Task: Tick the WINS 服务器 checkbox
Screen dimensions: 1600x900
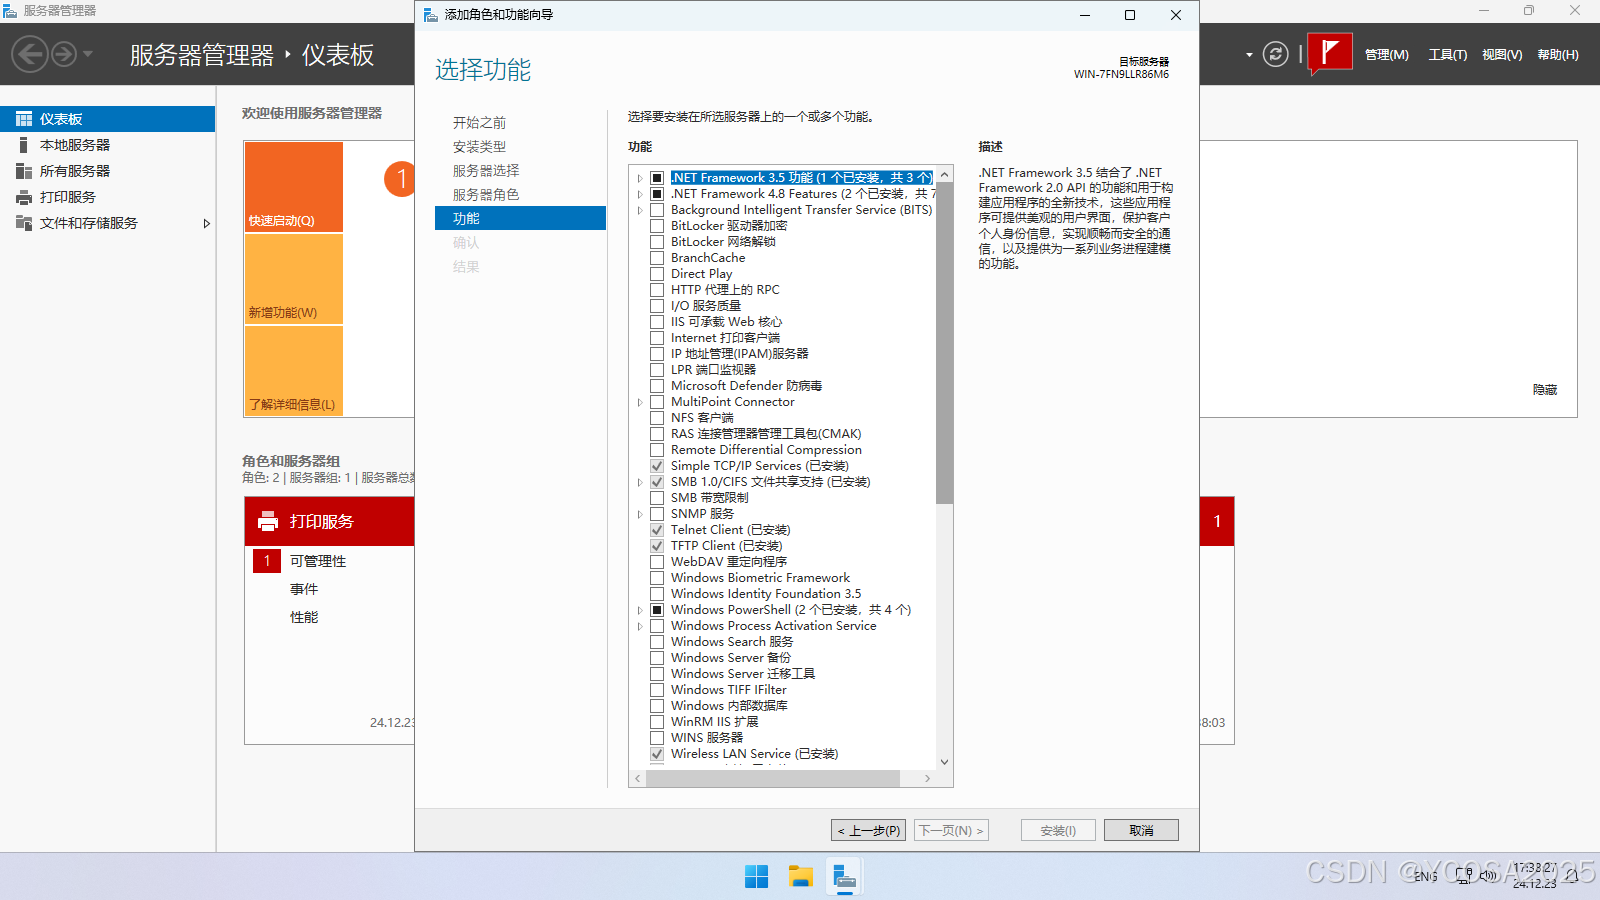Action: [x=657, y=738]
